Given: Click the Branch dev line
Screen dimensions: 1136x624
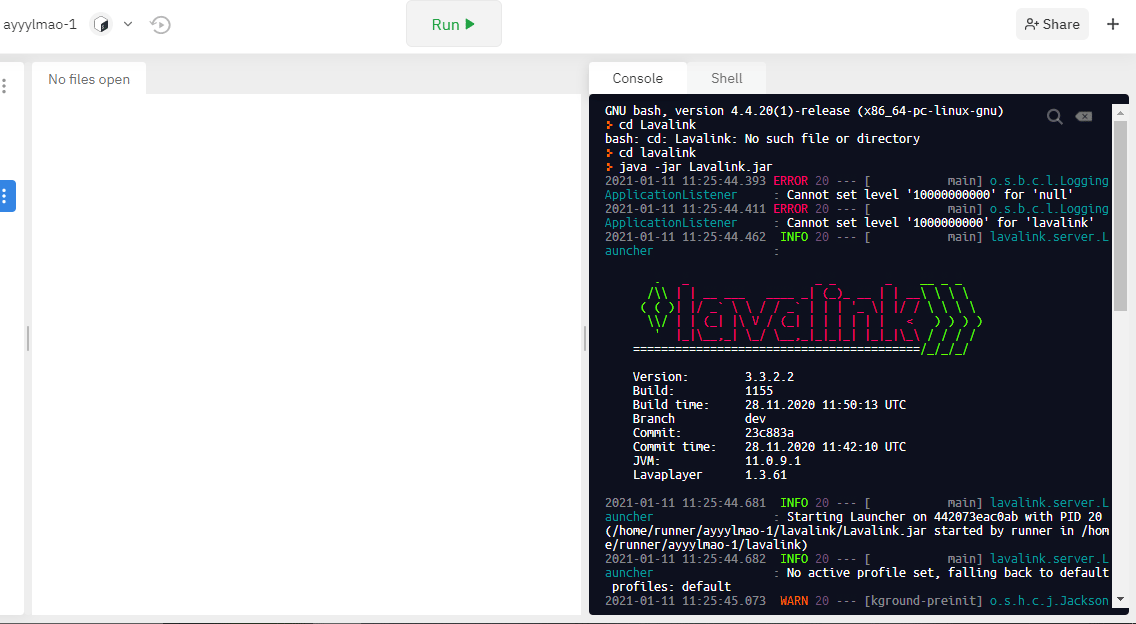Looking at the screenshot, I should click(699, 419).
